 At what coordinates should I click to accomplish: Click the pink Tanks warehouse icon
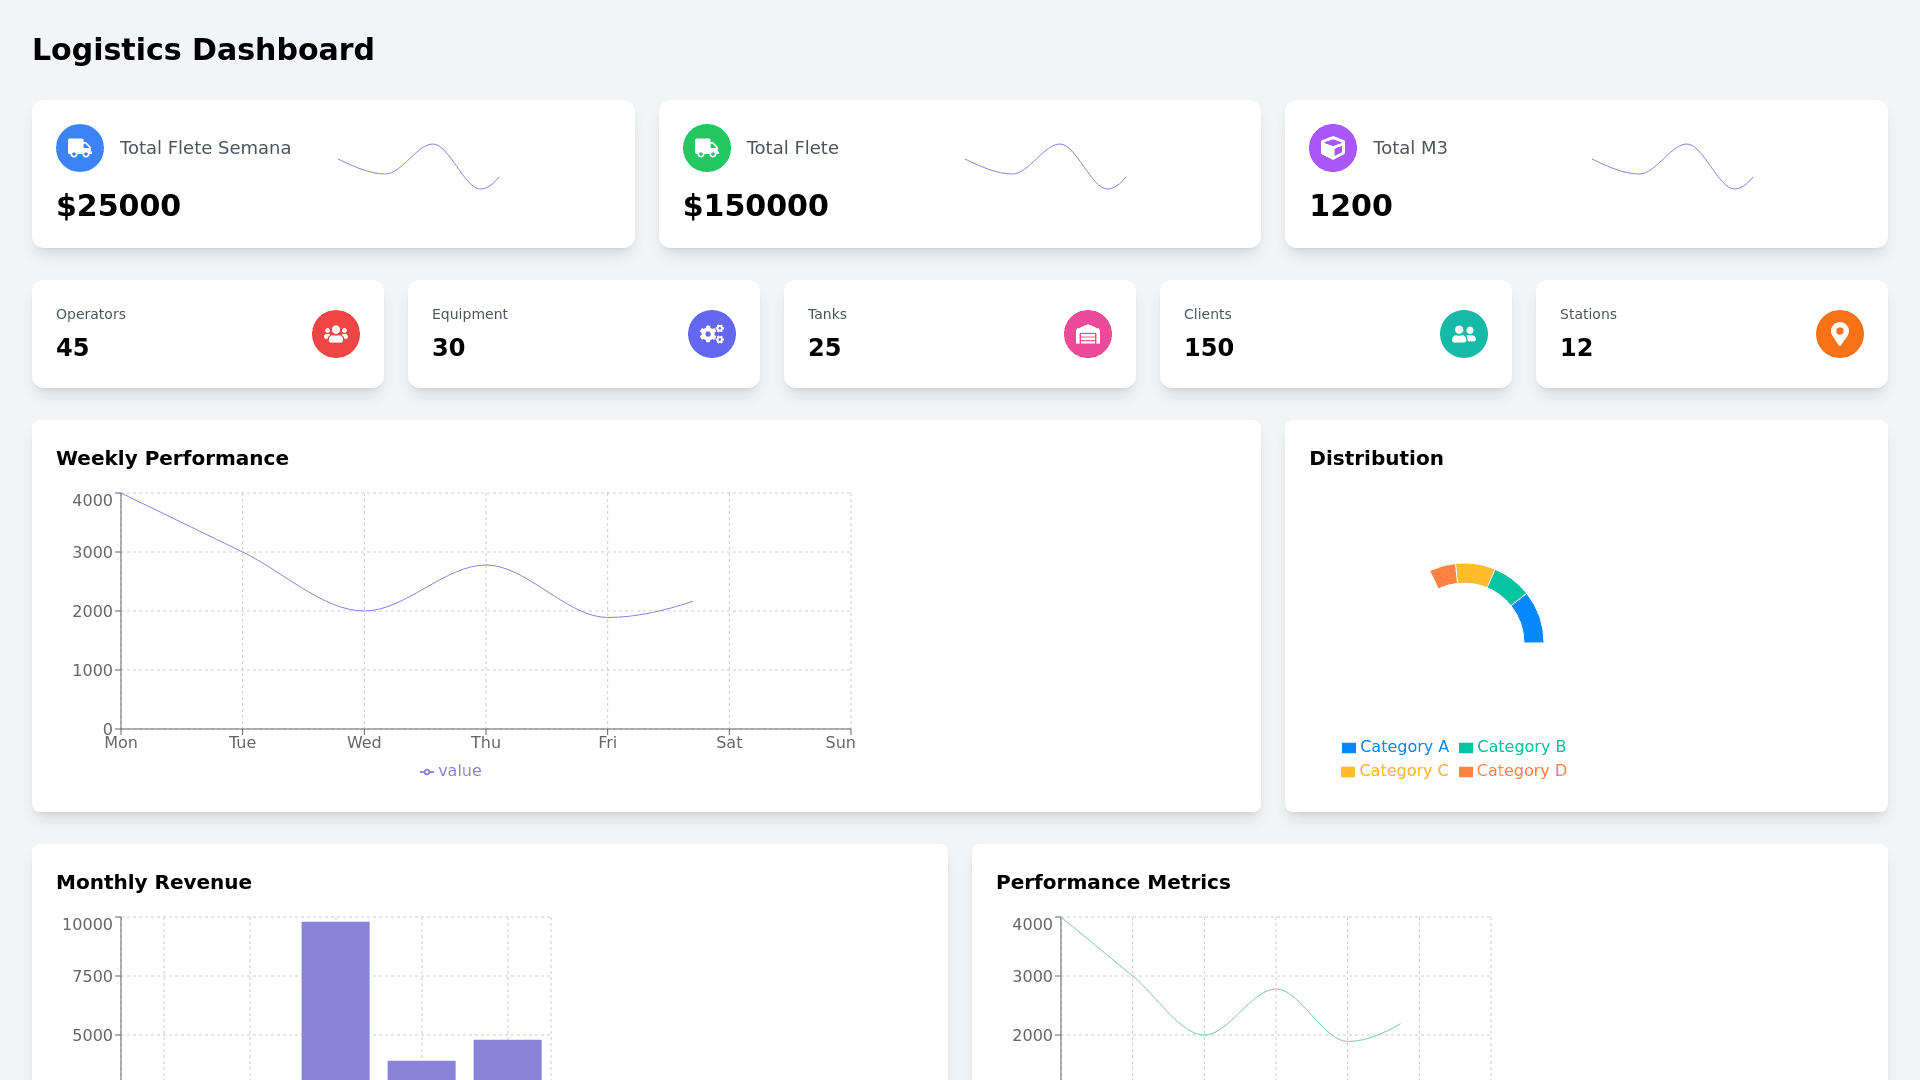click(1088, 334)
